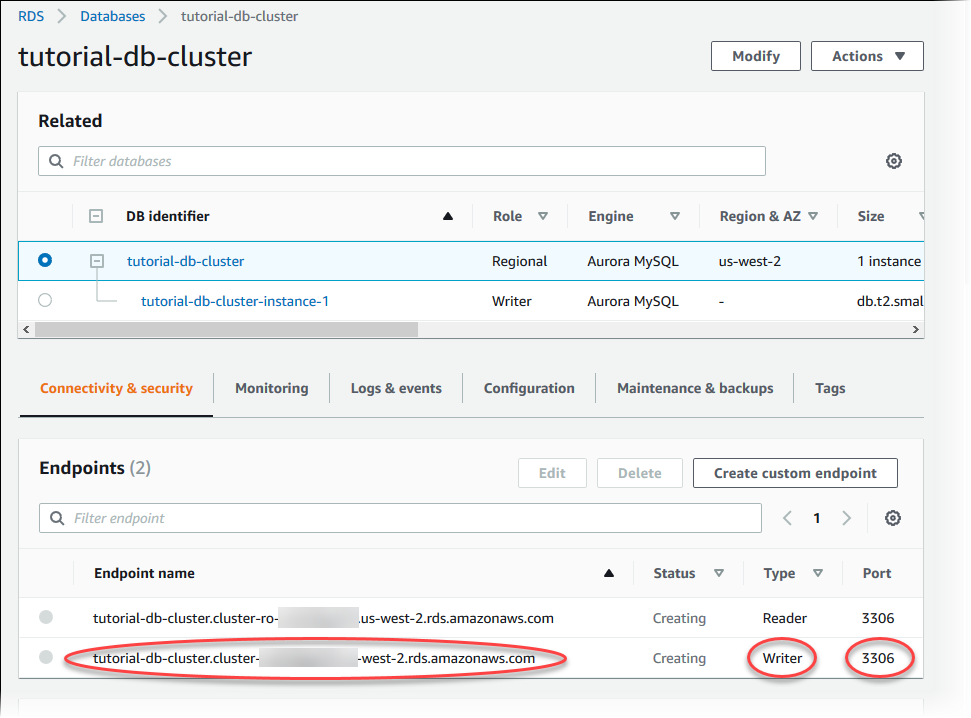Screen dimensions: 971x718
Task: Click the Filter endpoint search field
Action: tap(400, 518)
